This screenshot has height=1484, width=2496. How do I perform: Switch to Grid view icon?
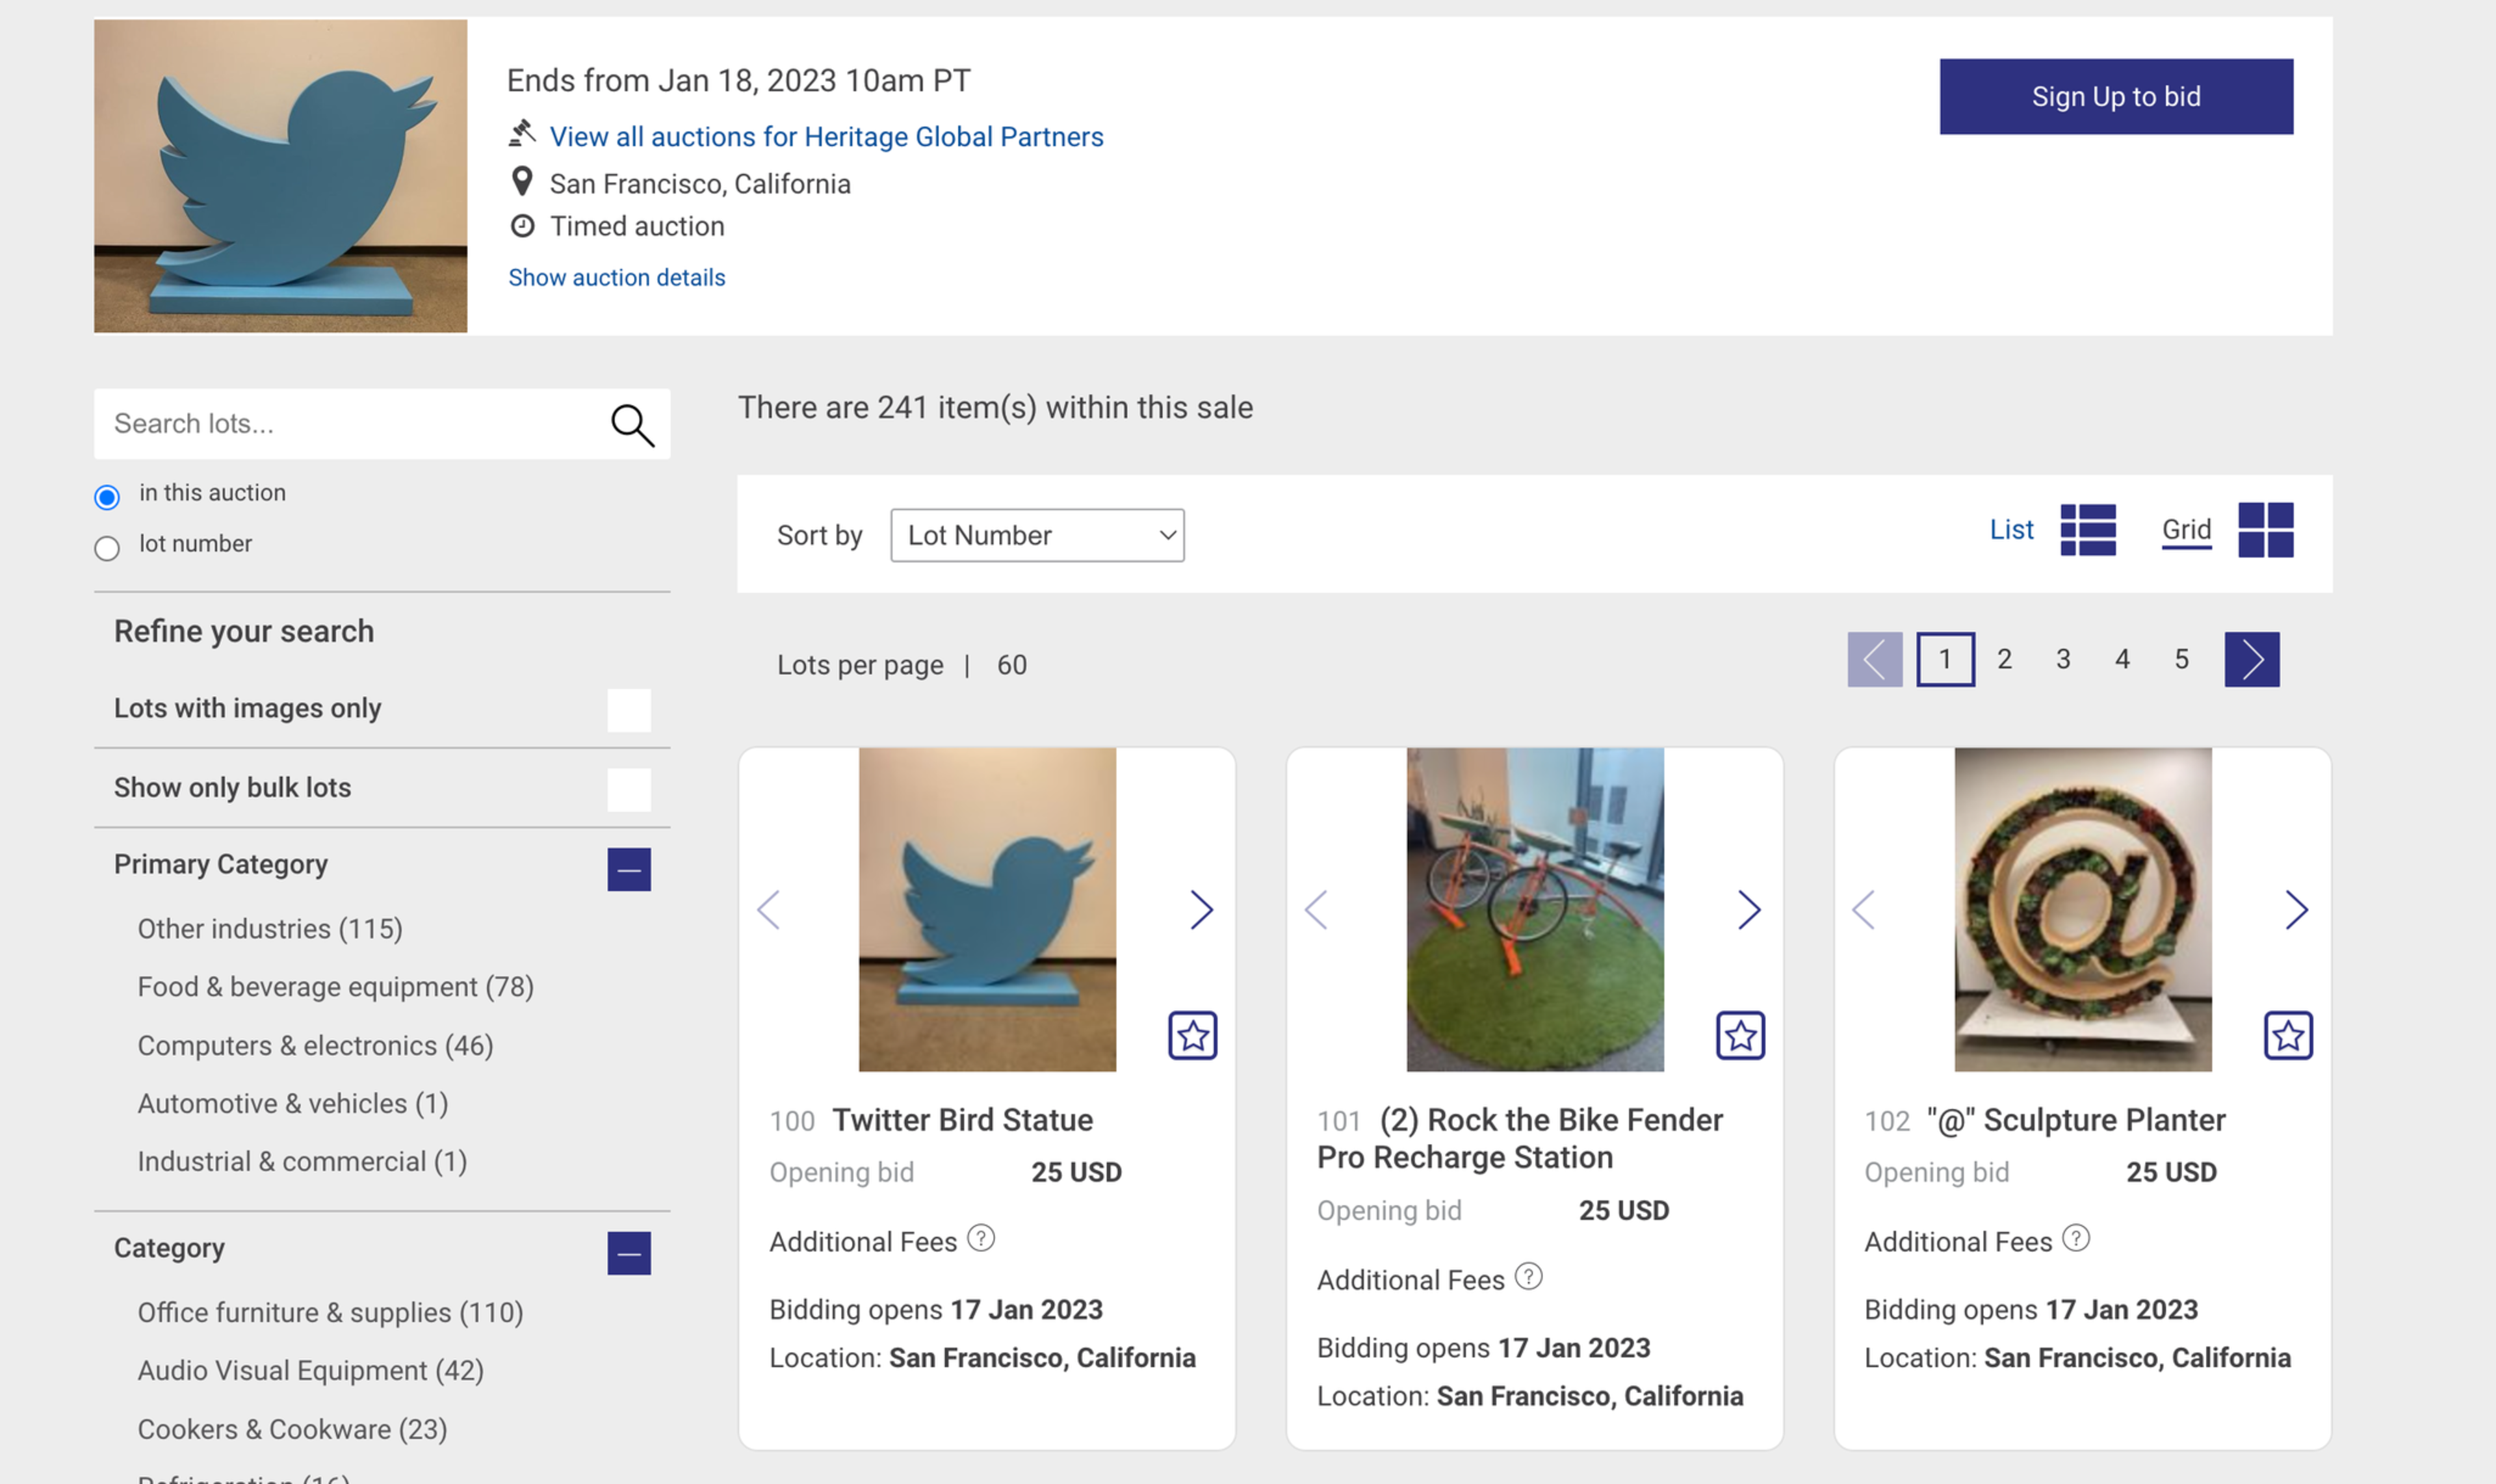(x=2265, y=530)
